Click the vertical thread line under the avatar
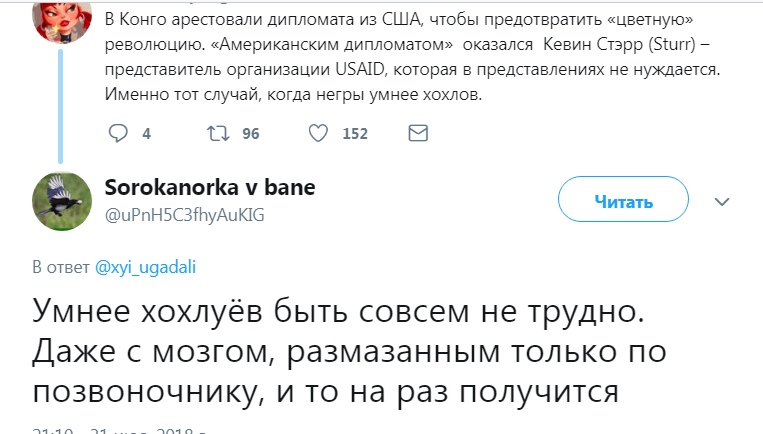This screenshot has height=434, width=763. point(64,100)
